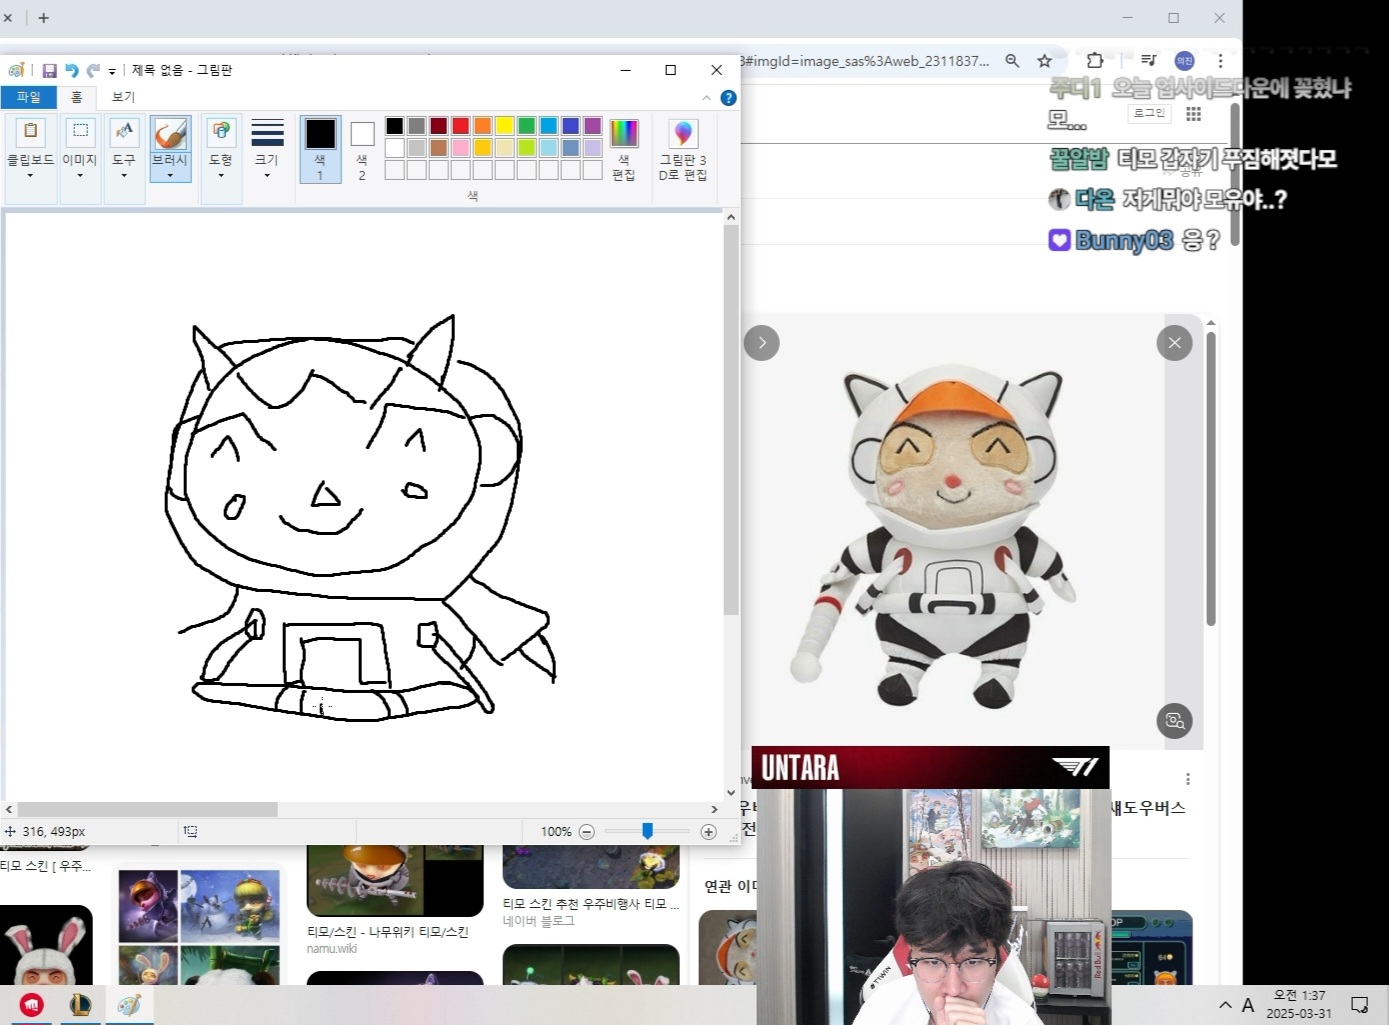
Task: Bookmark this page with the star icon
Action: click(x=1044, y=61)
